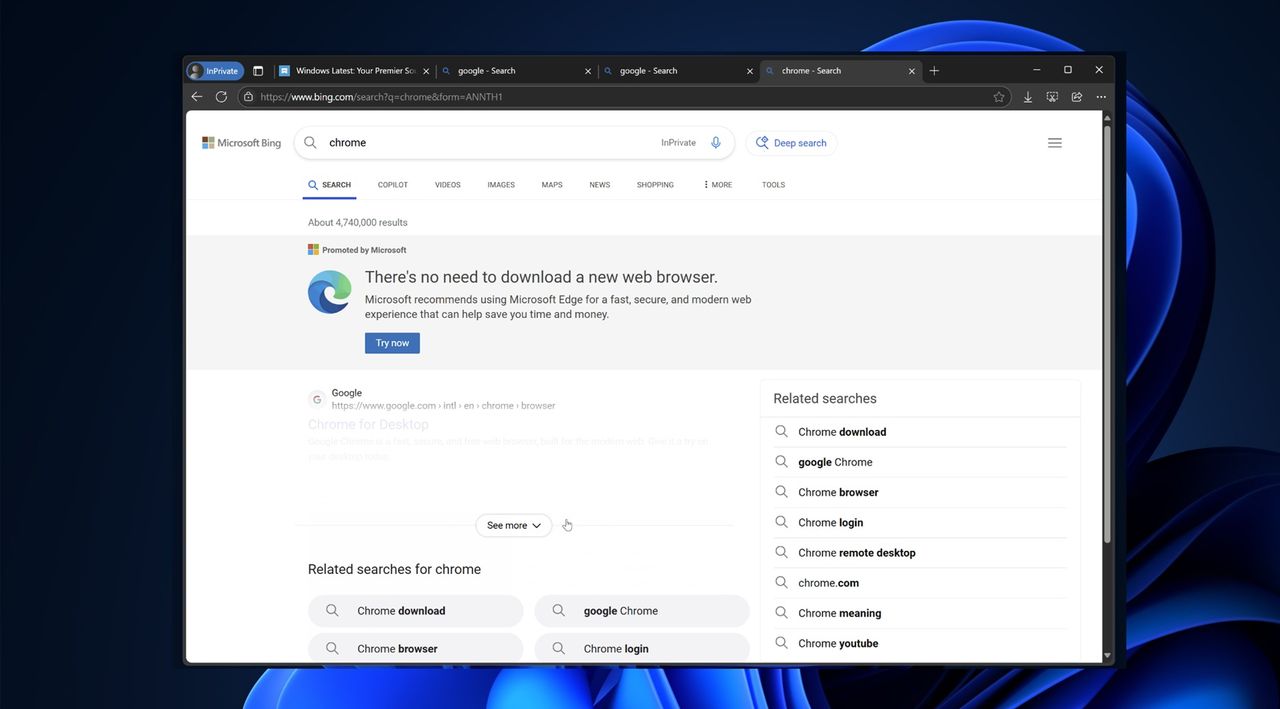
Task: Open the Bing hamburger menu icon
Action: (x=1055, y=142)
